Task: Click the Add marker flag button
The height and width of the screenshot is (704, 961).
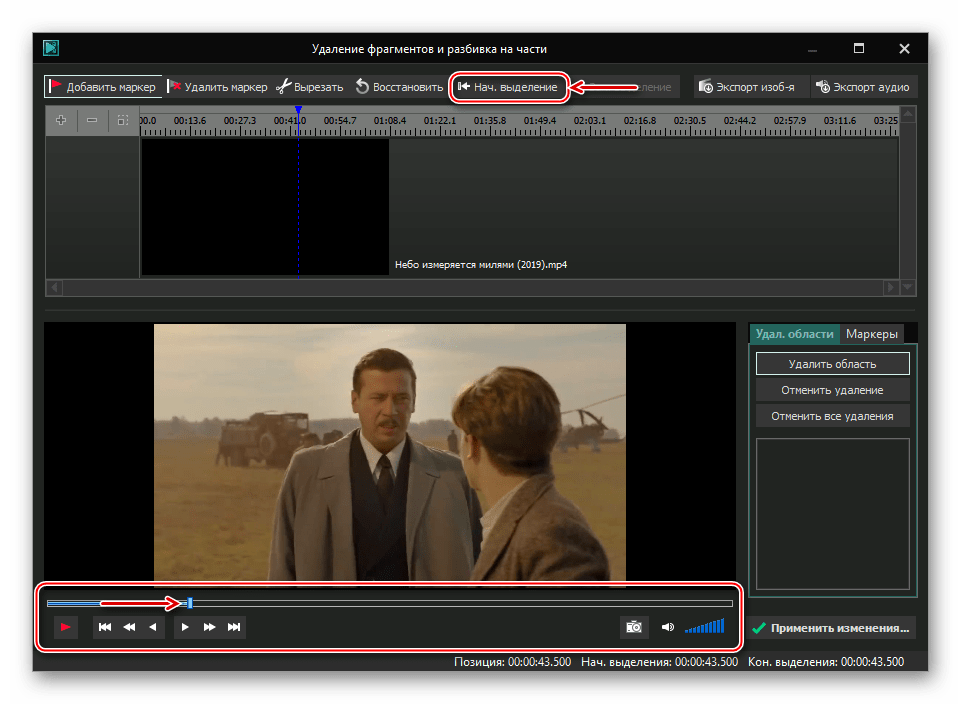Action: coord(101,87)
